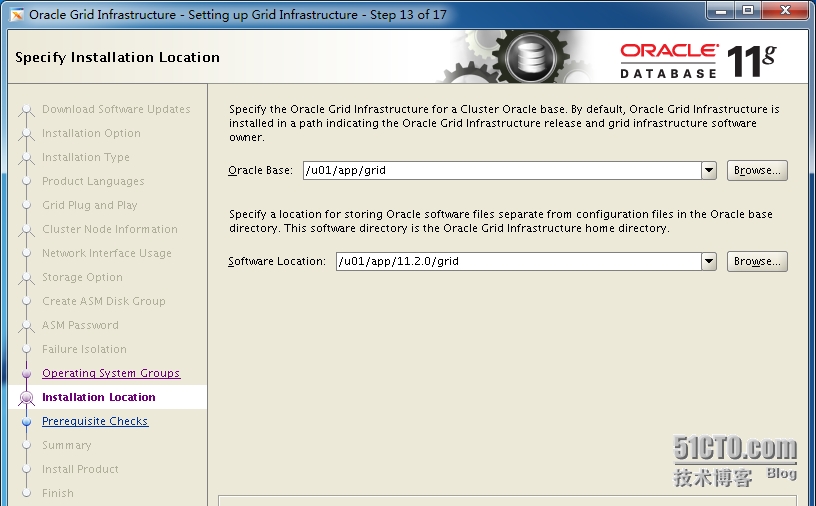The width and height of the screenshot is (816, 506).
Task: Click the Network Interface Usage step
Action: (x=107, y=253)
